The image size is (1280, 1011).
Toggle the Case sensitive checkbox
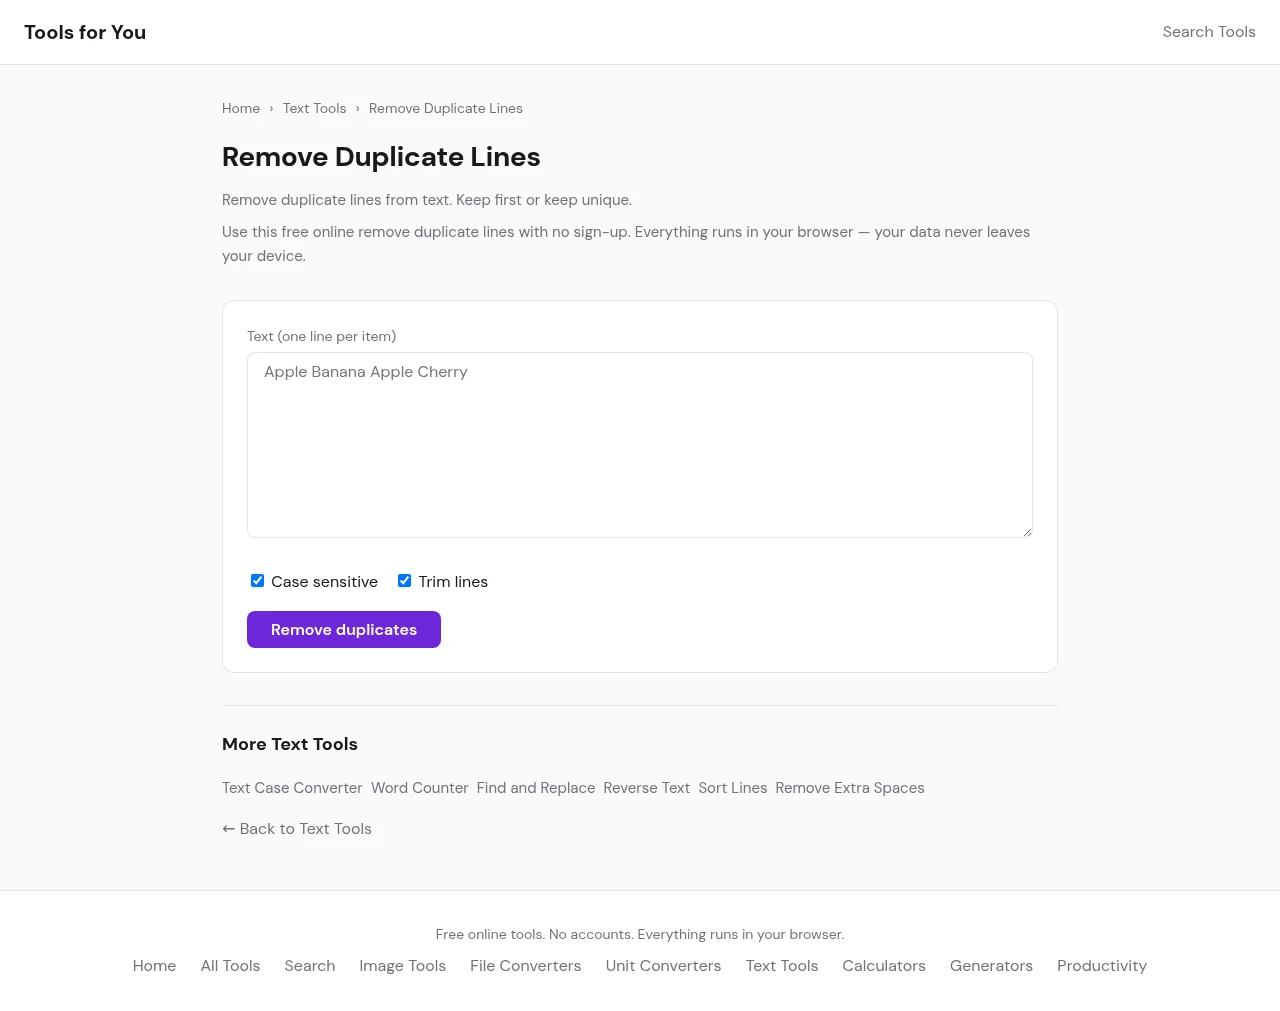(258, 581)
